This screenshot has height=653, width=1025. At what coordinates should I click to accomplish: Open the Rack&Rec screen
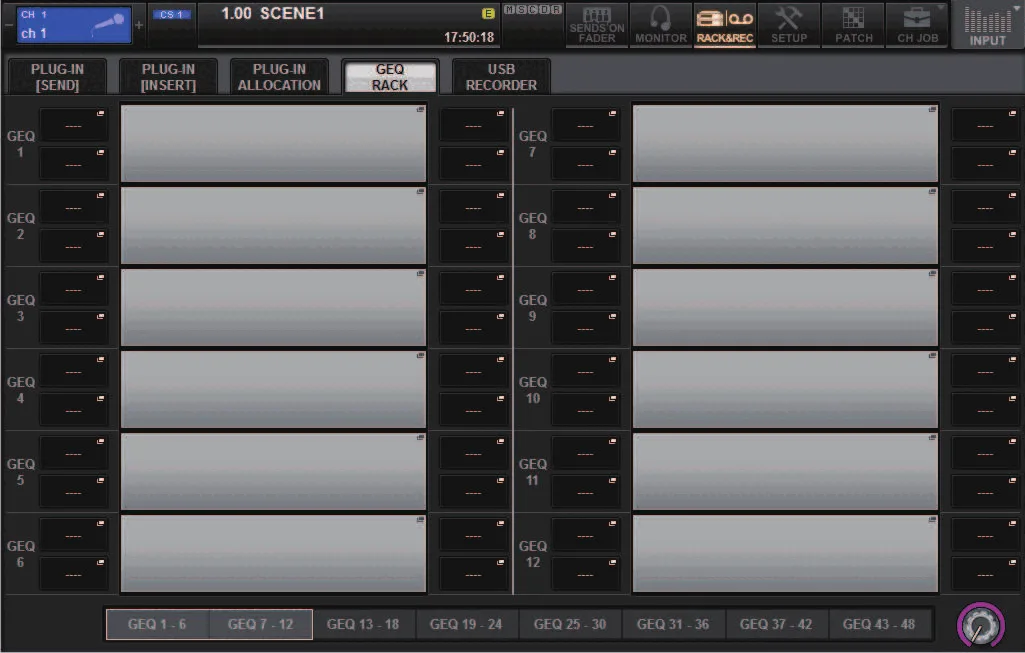tap(724, 25)
